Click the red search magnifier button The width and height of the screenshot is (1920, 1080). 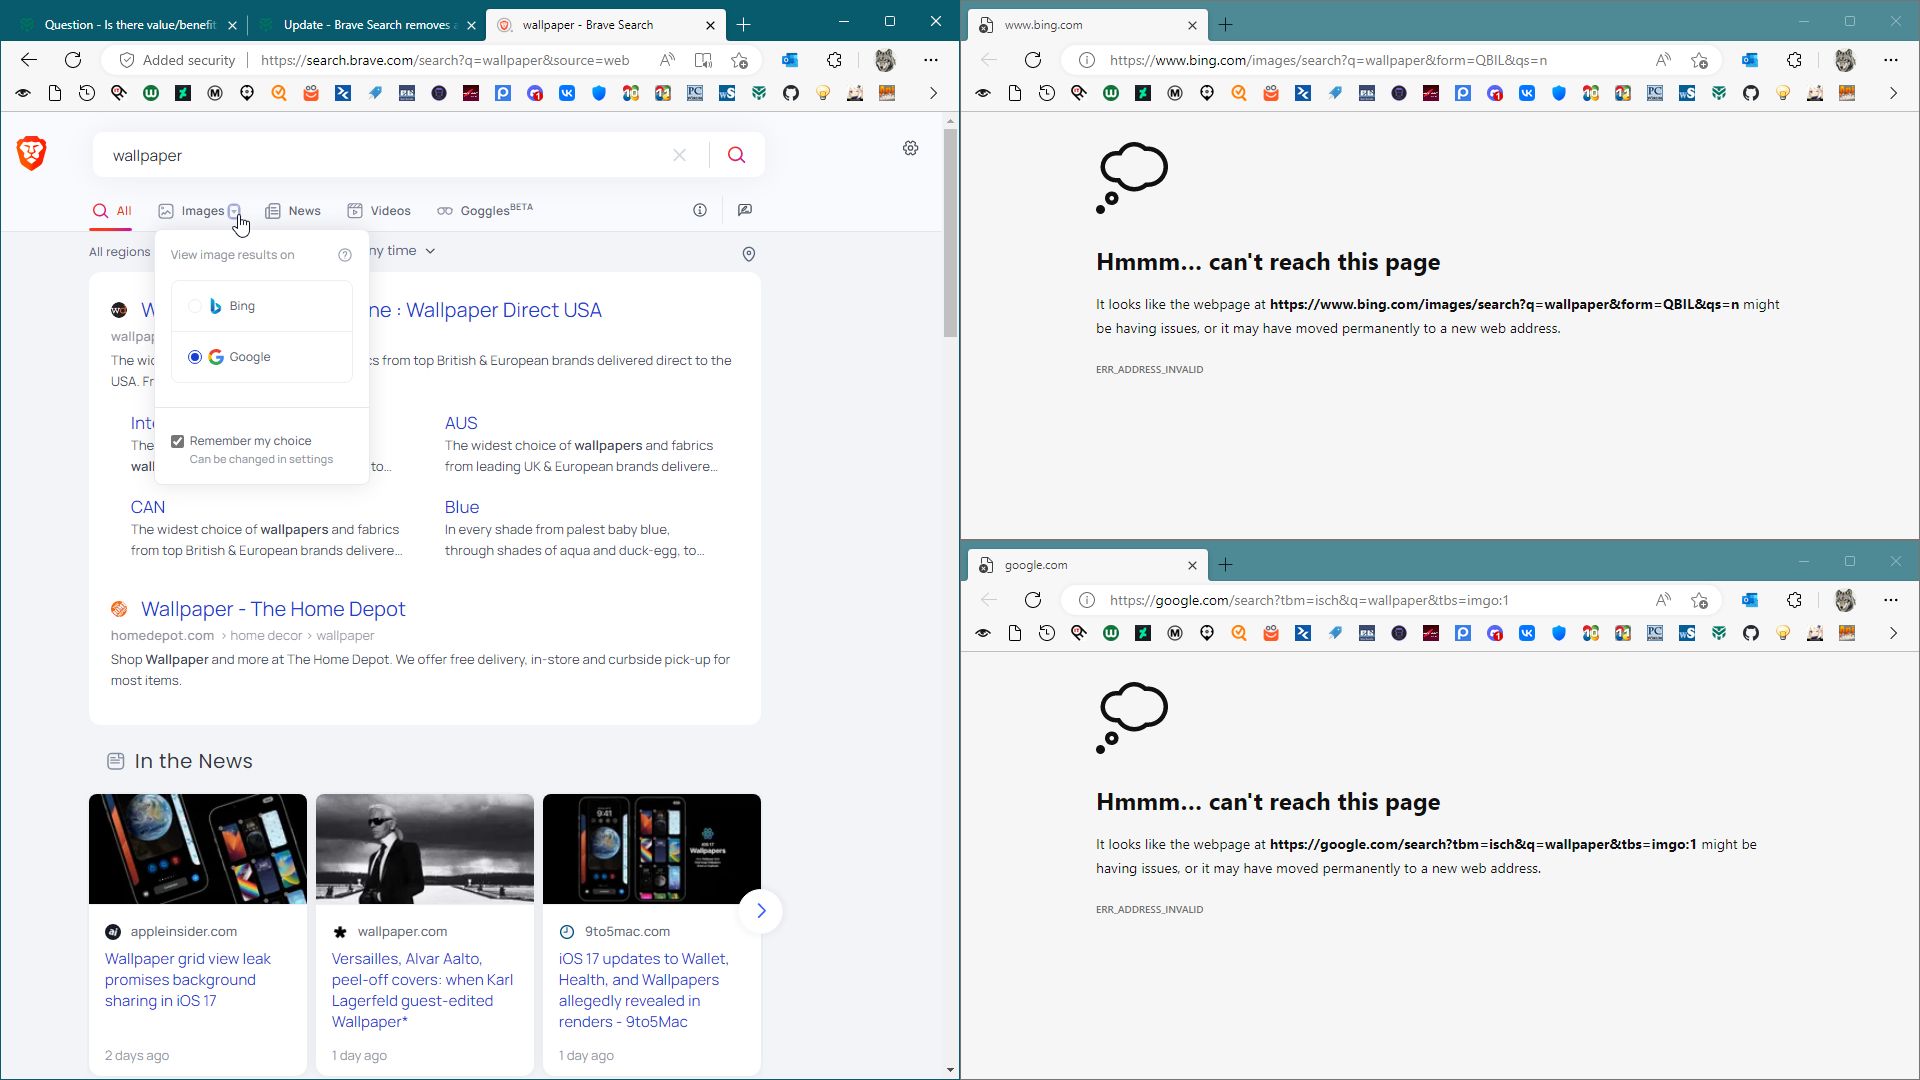pos(736,155)
